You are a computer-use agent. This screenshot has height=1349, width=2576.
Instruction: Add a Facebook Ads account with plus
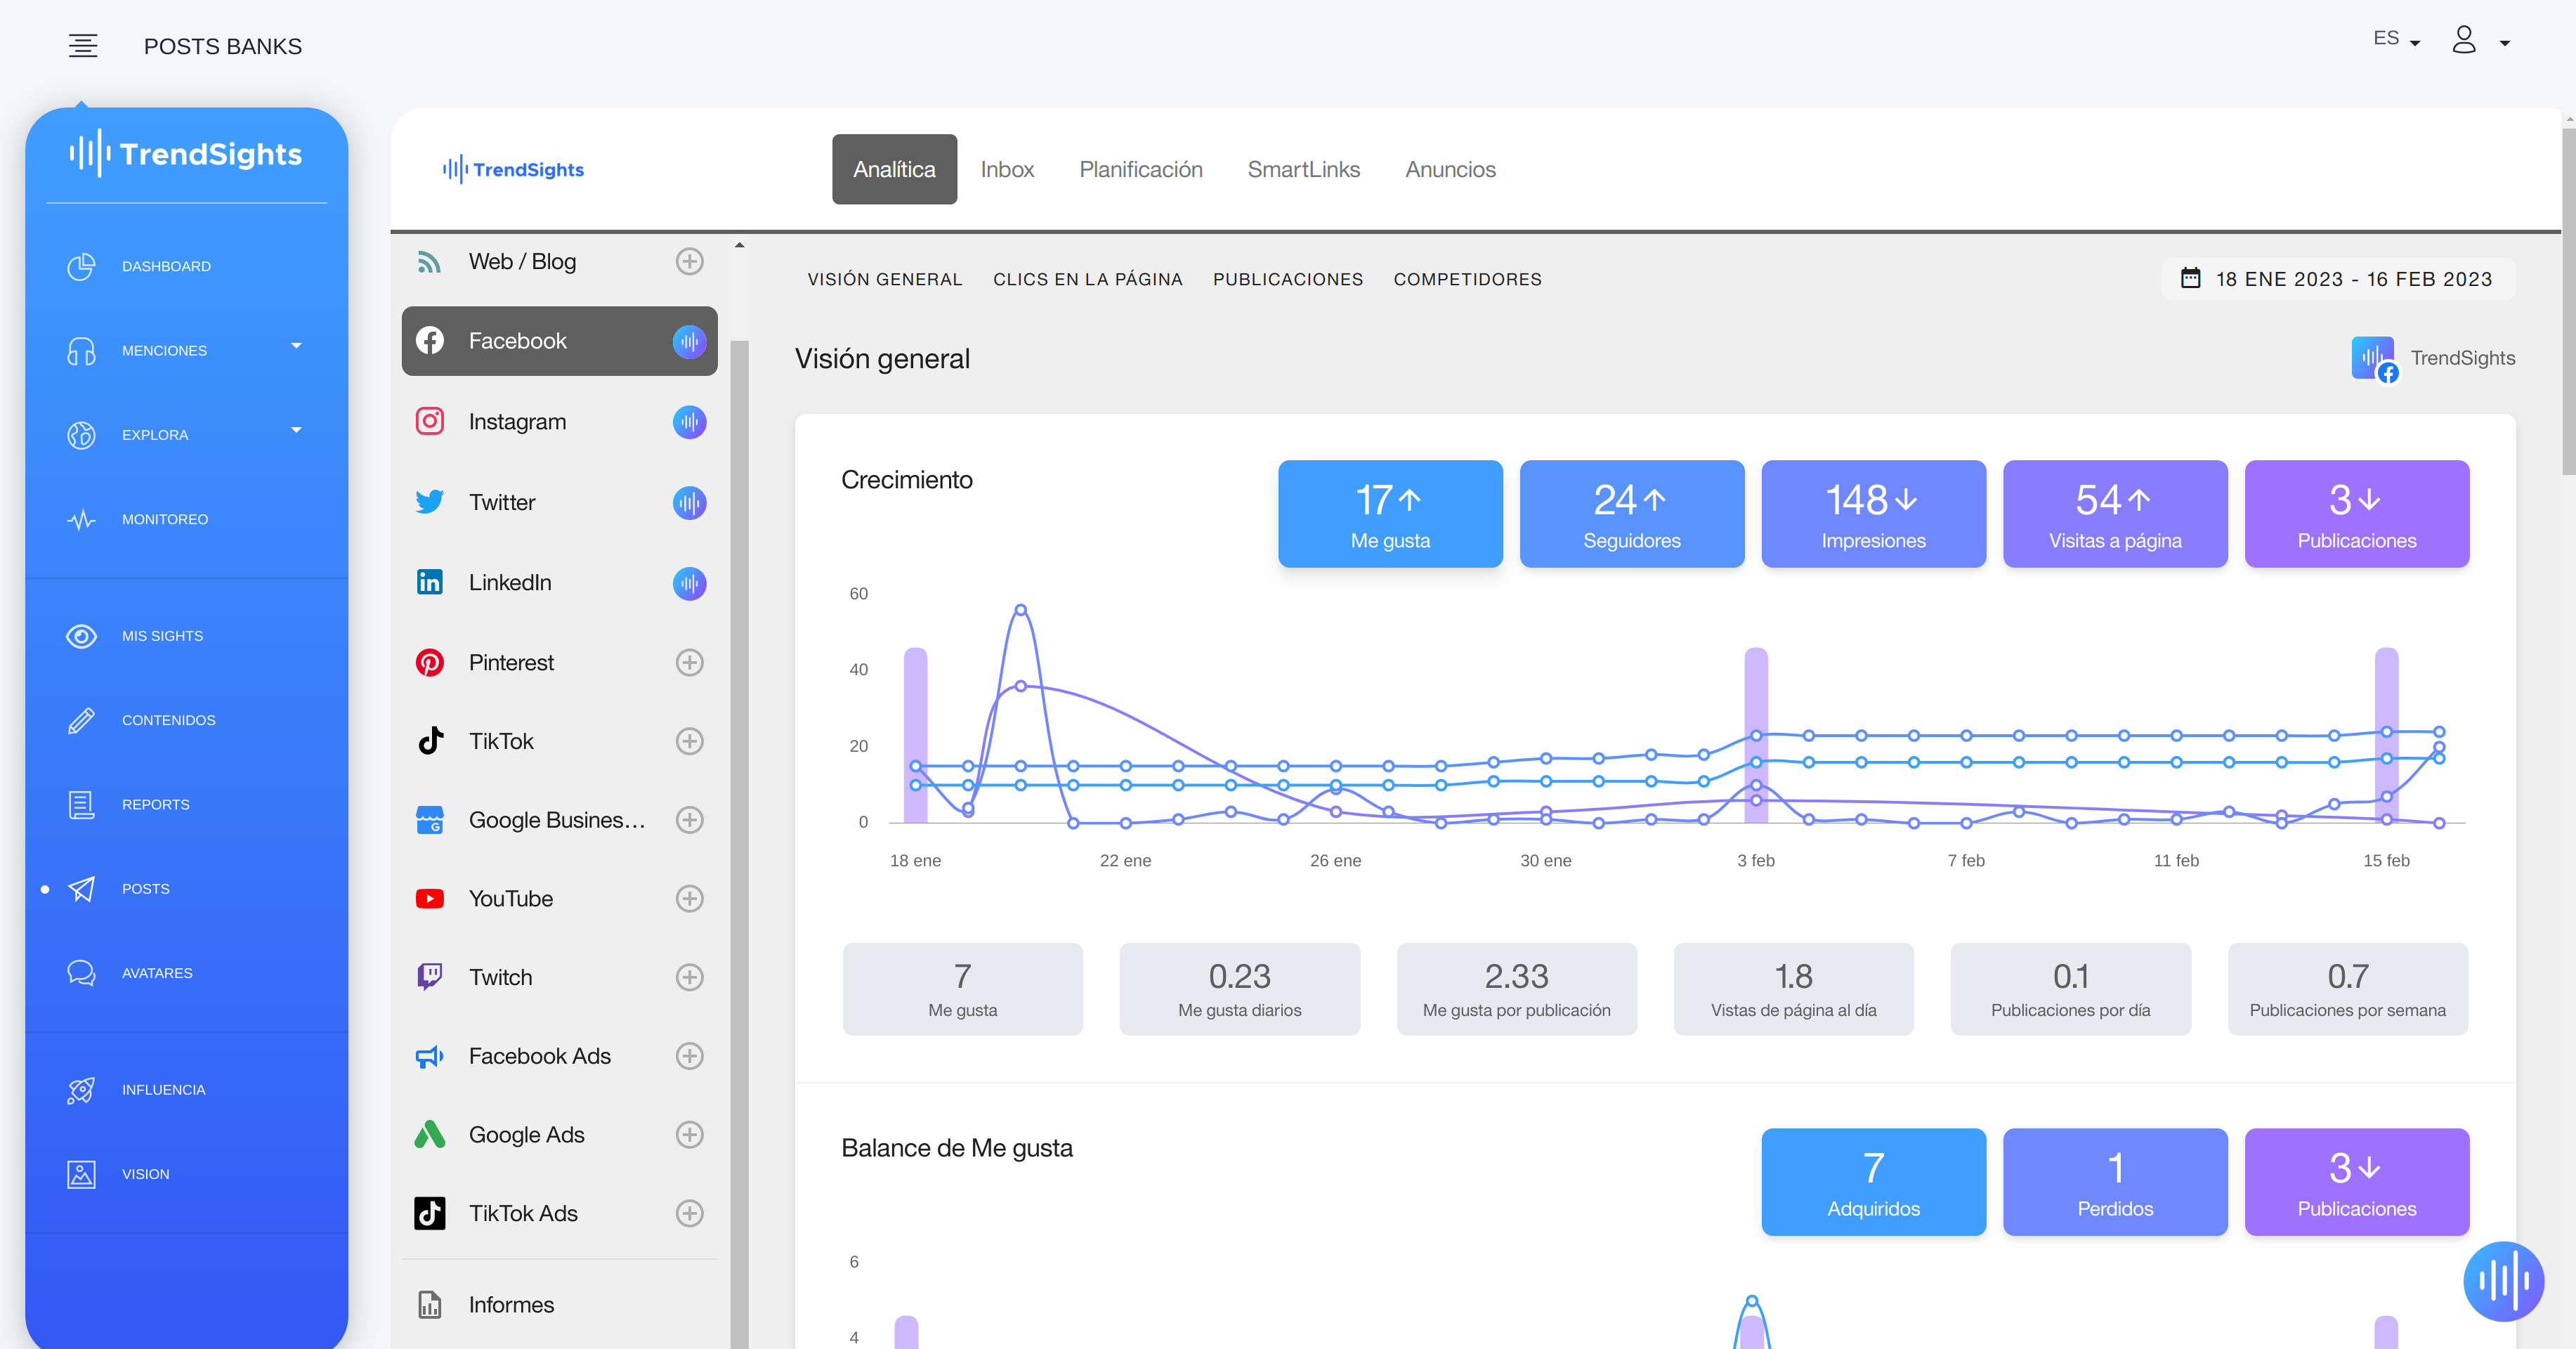point(689,1056)
